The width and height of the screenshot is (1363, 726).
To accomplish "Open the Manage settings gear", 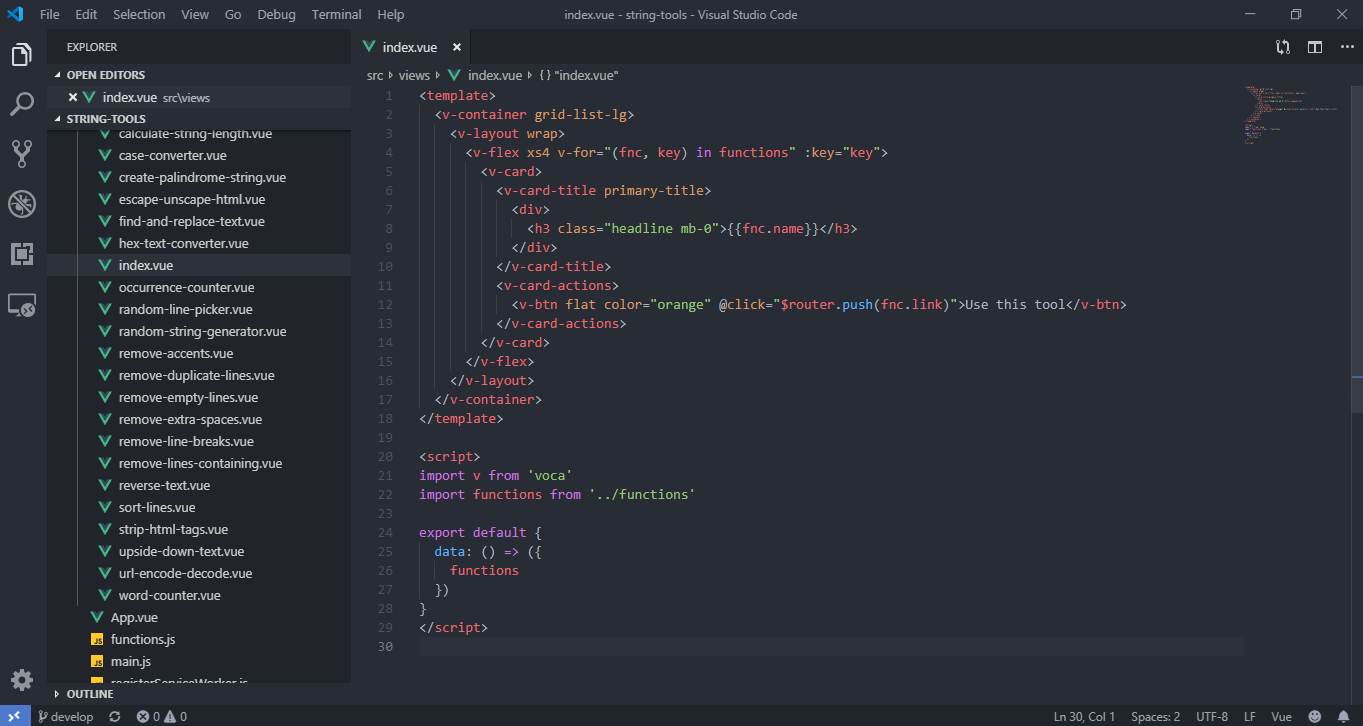I will coord(22,680).
